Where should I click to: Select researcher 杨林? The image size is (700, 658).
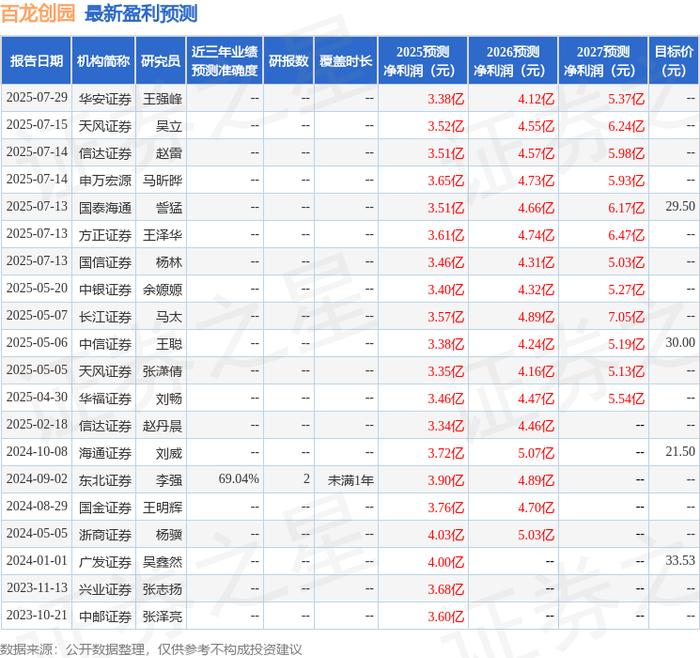tap(169, 262)
